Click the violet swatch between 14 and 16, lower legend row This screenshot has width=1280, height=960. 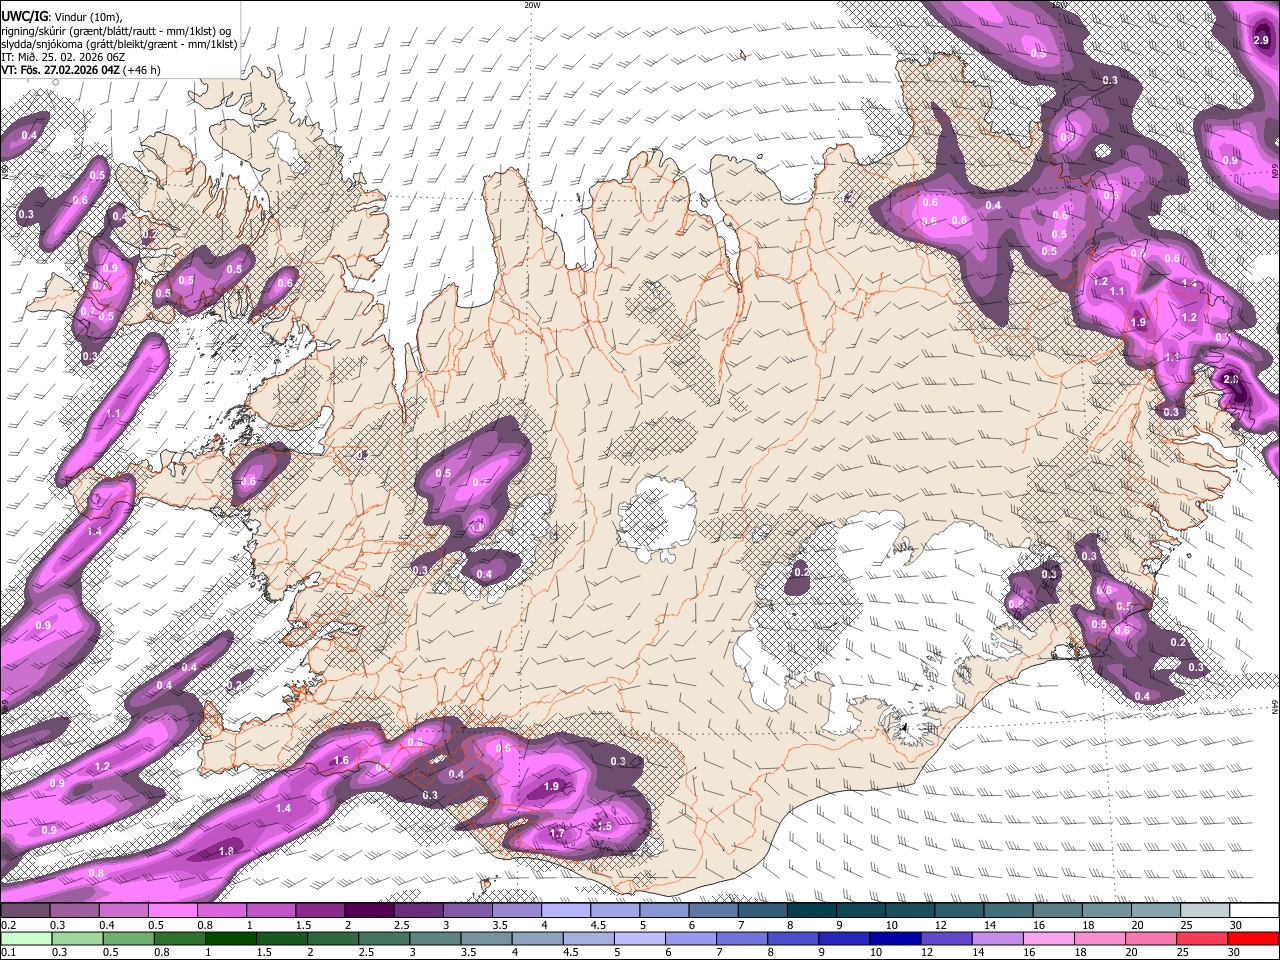coord(997,938)
